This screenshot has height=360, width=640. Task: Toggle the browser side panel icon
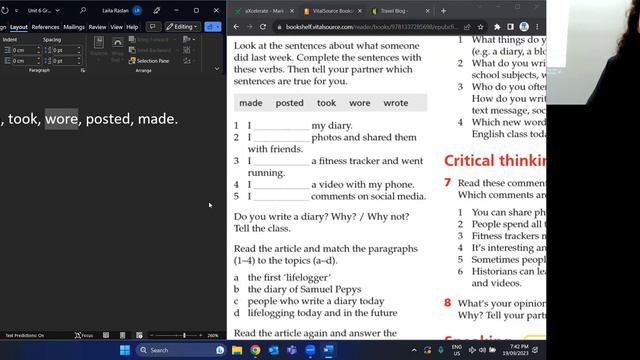[510, 27]
